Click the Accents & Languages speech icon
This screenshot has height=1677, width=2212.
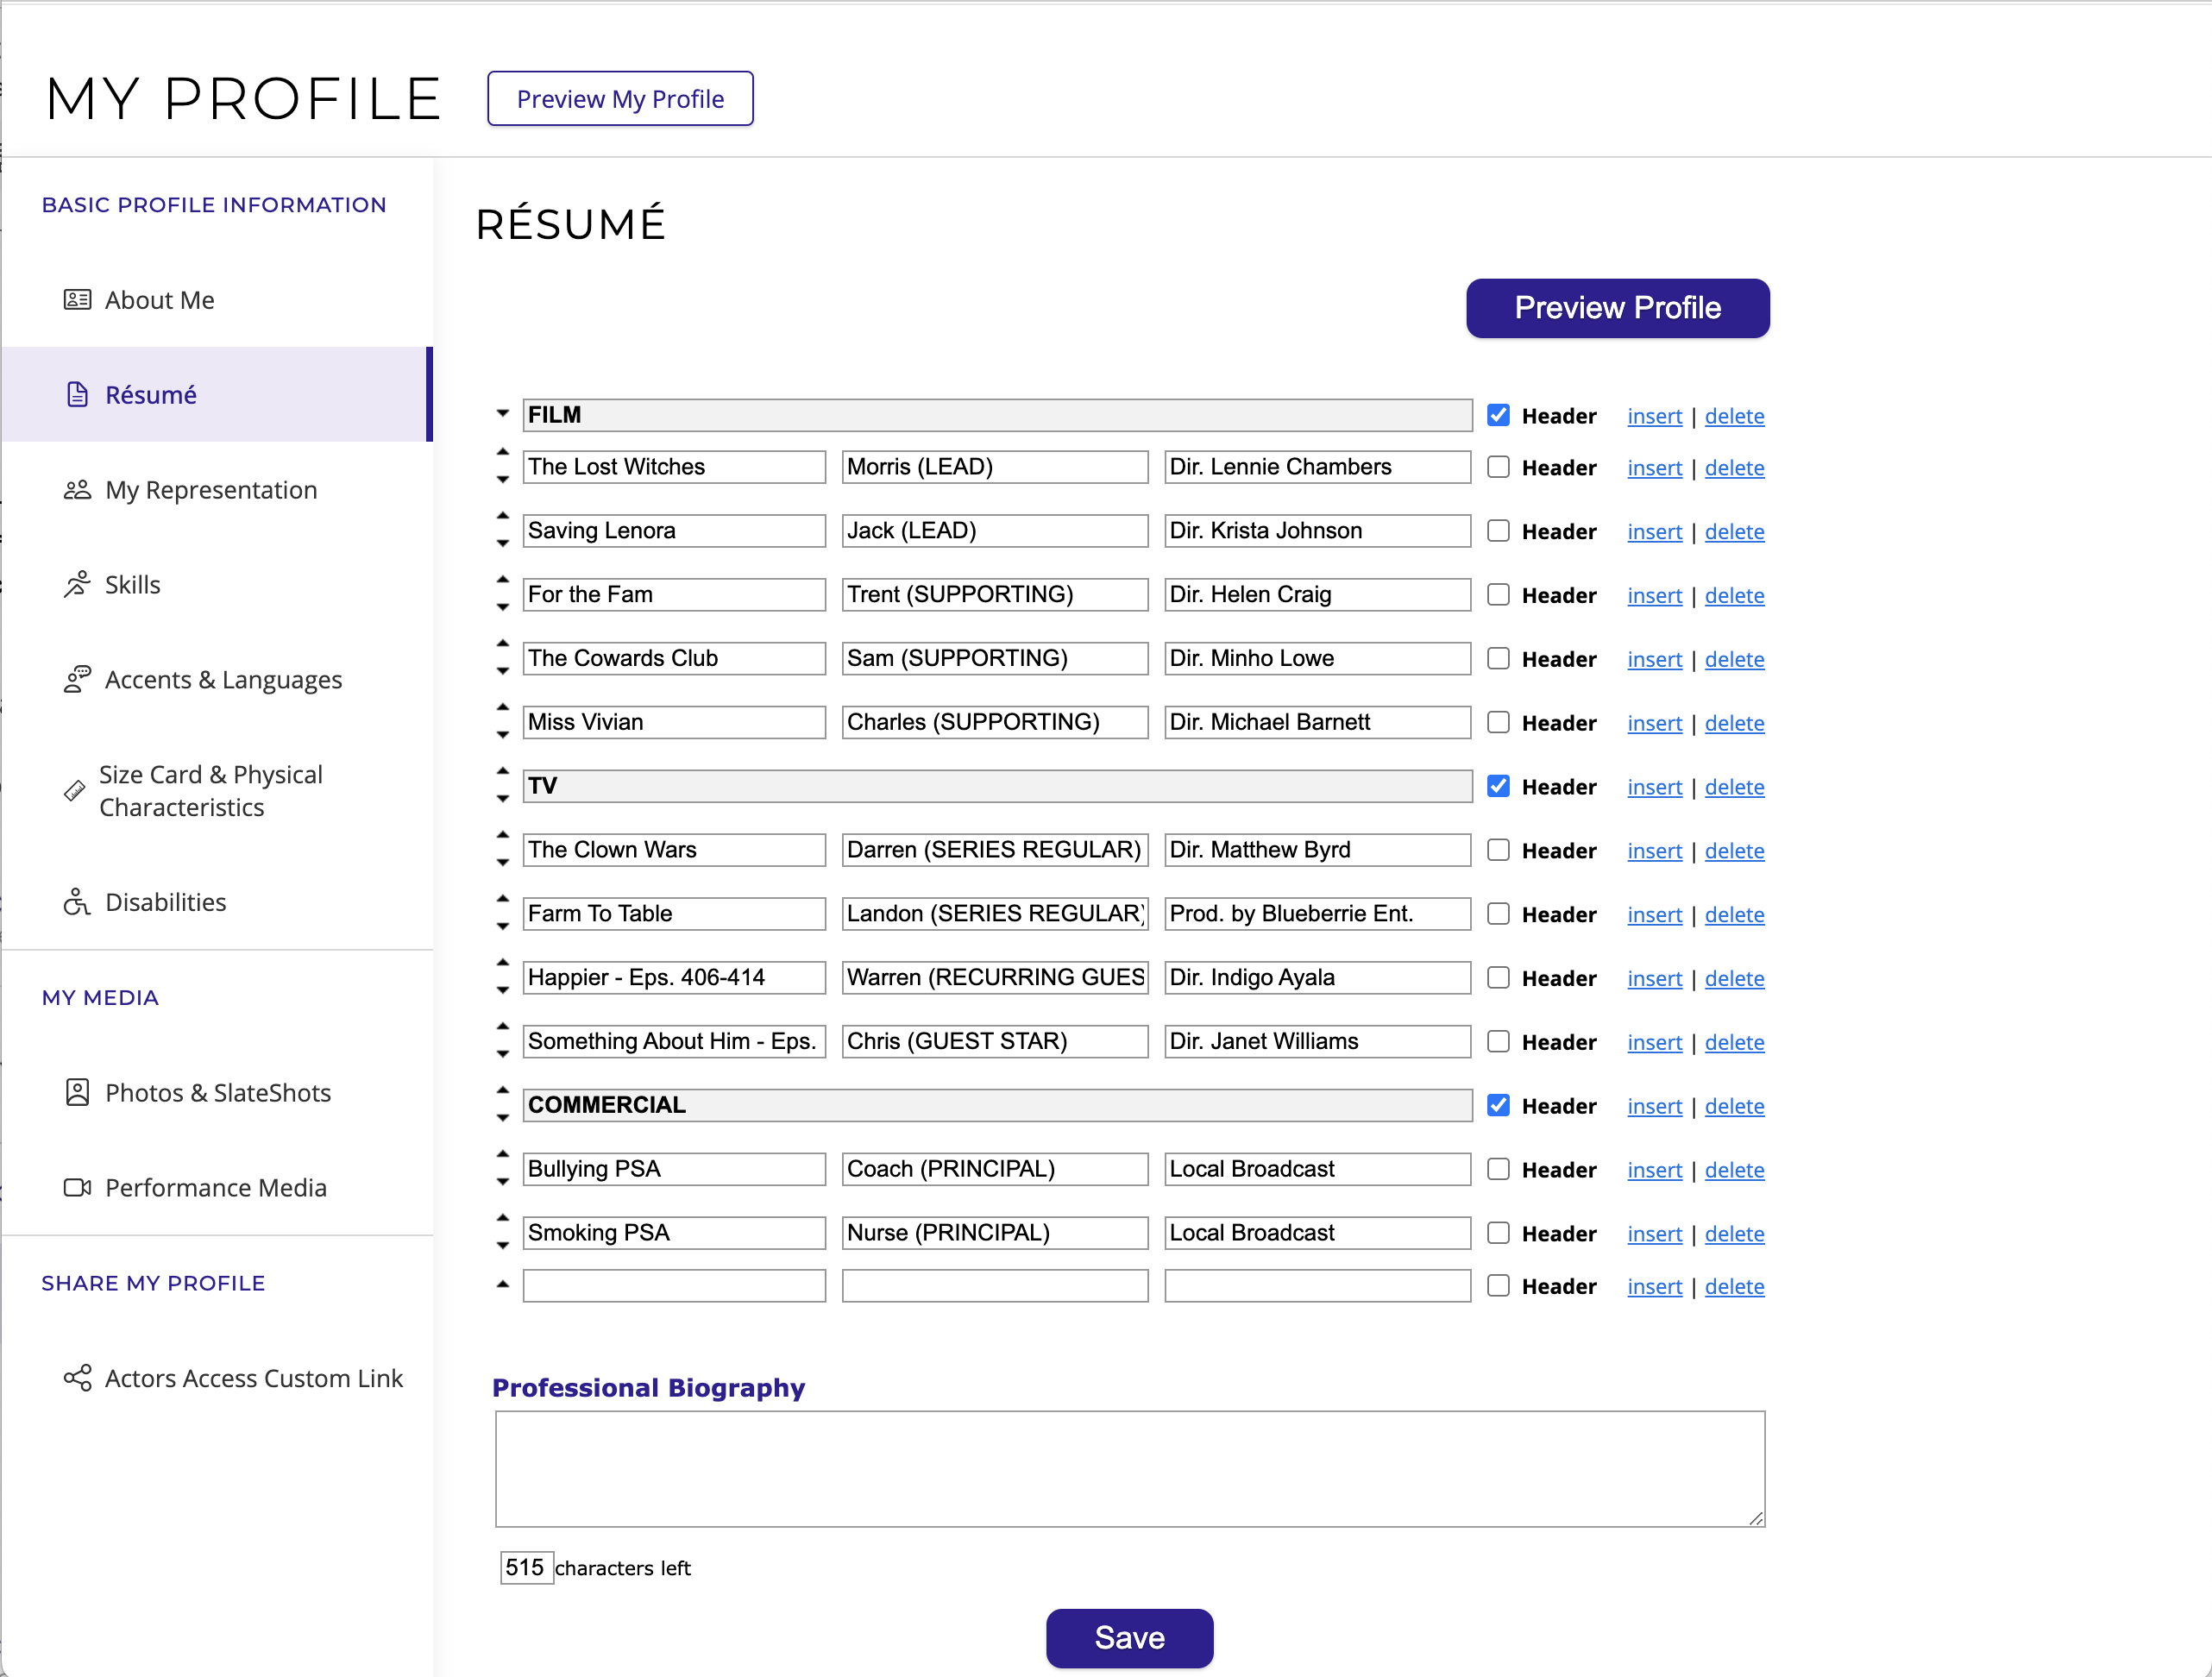(77, 680)
